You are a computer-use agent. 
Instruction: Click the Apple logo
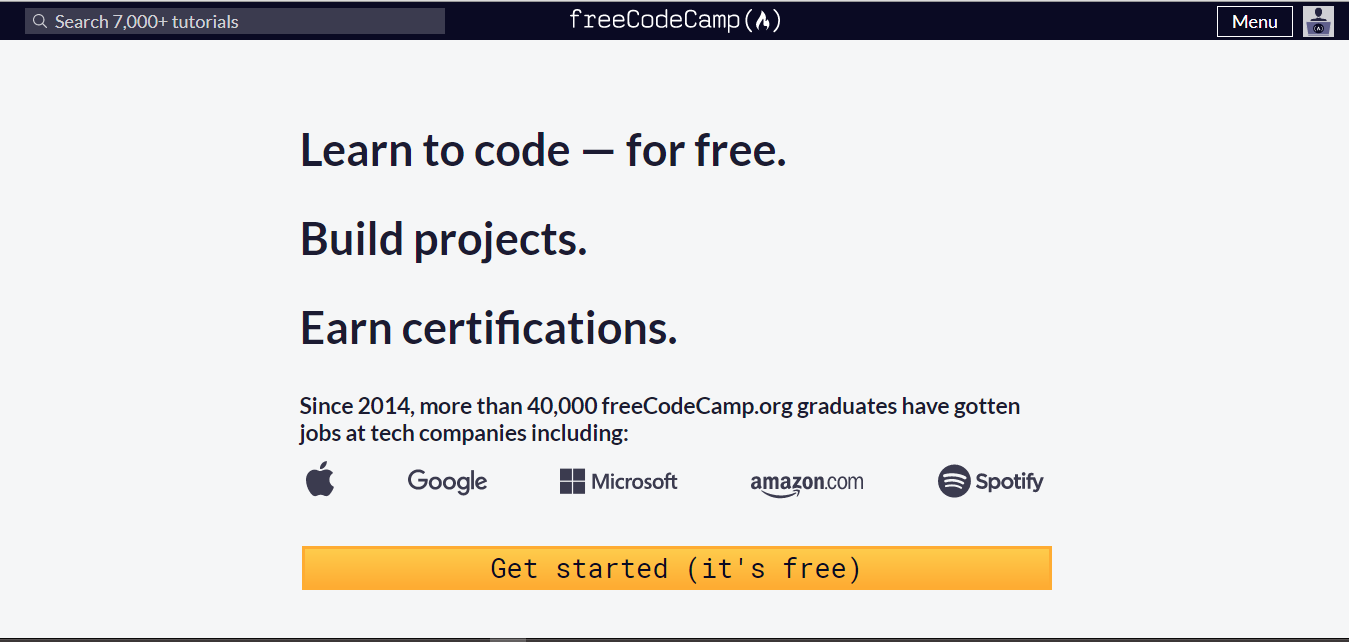(x=319, y=480)
